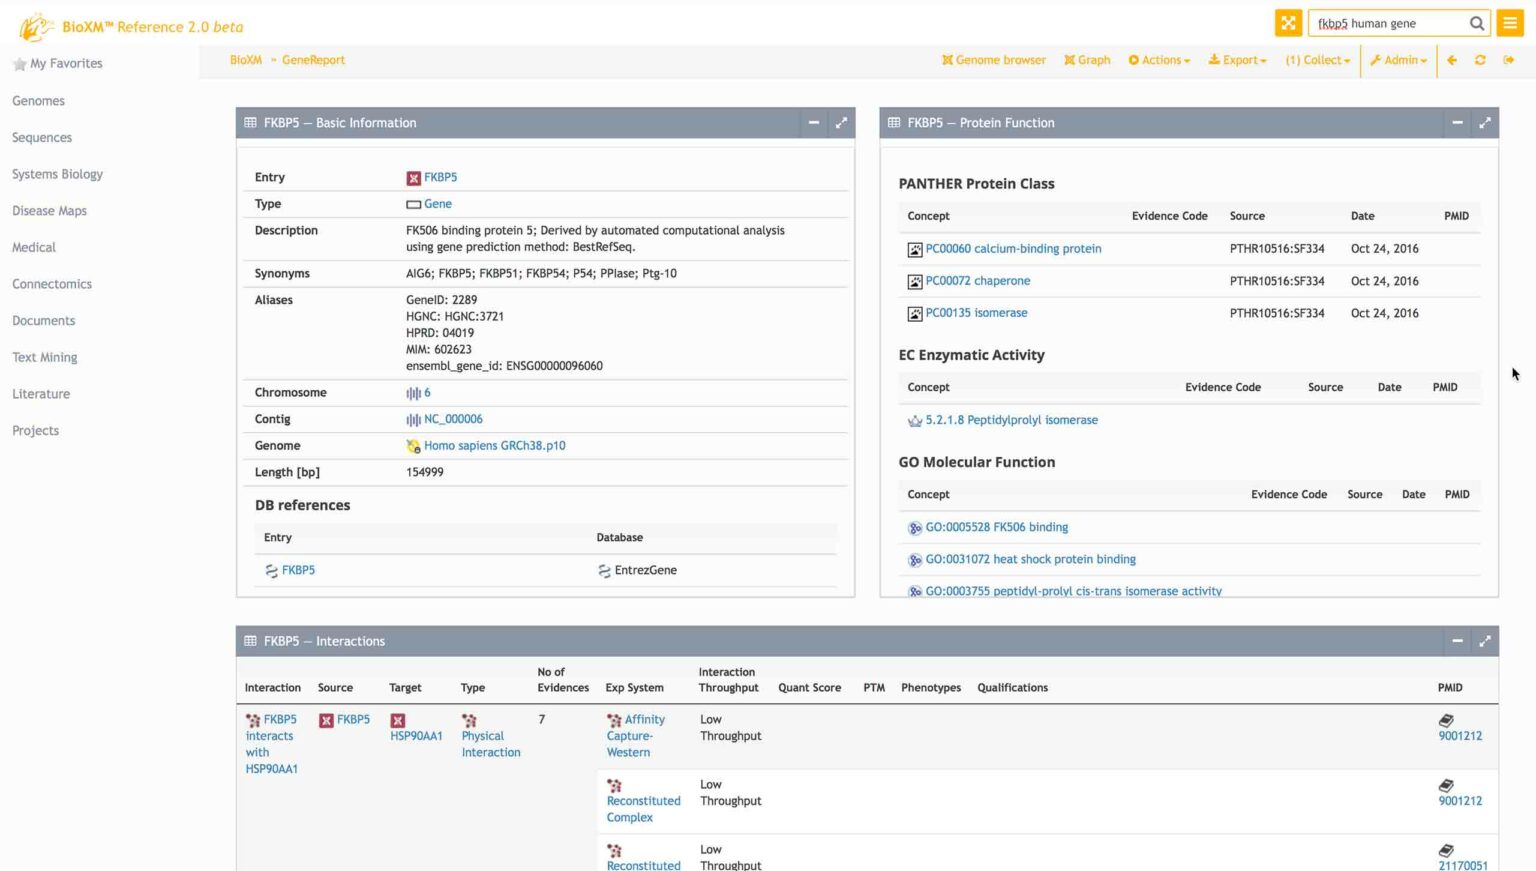Open the Actions dropdown
Screen dimensions: 1536x871
click(x=1158, y=60)
